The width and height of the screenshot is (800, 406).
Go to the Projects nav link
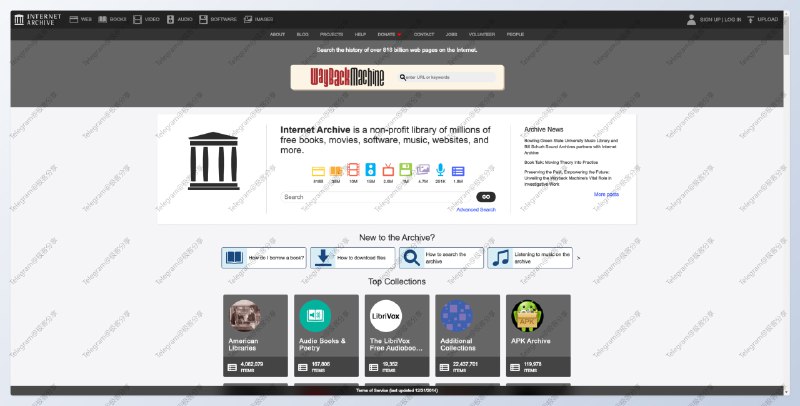331,34
